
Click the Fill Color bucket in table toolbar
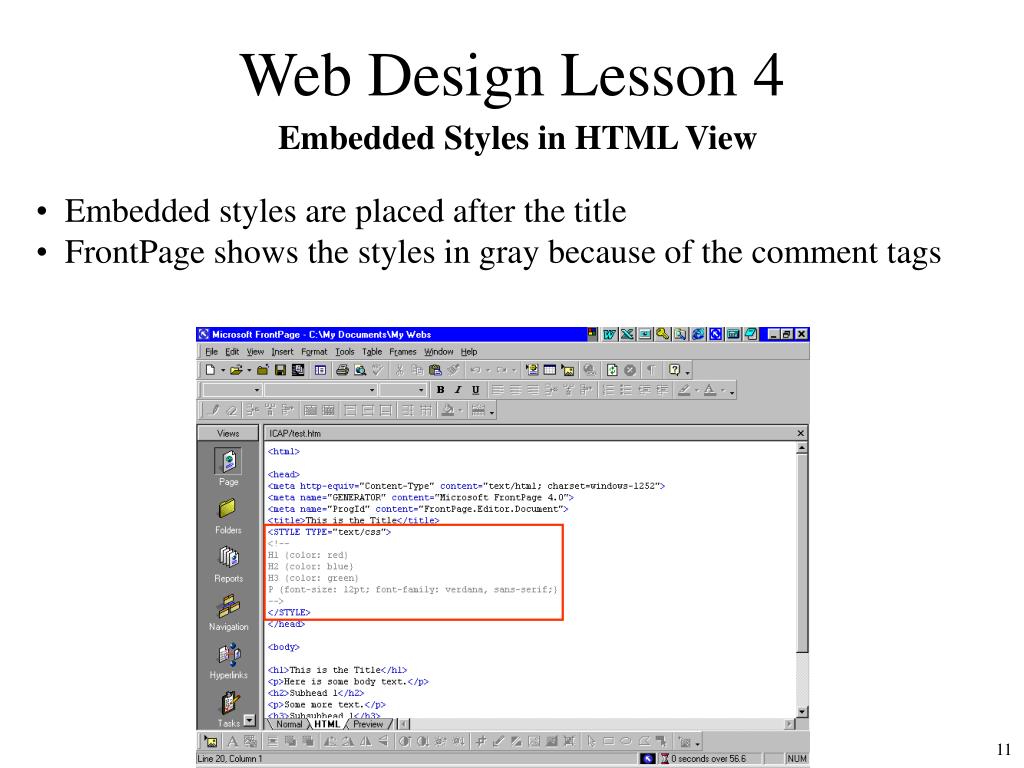(x=448, y=410)
